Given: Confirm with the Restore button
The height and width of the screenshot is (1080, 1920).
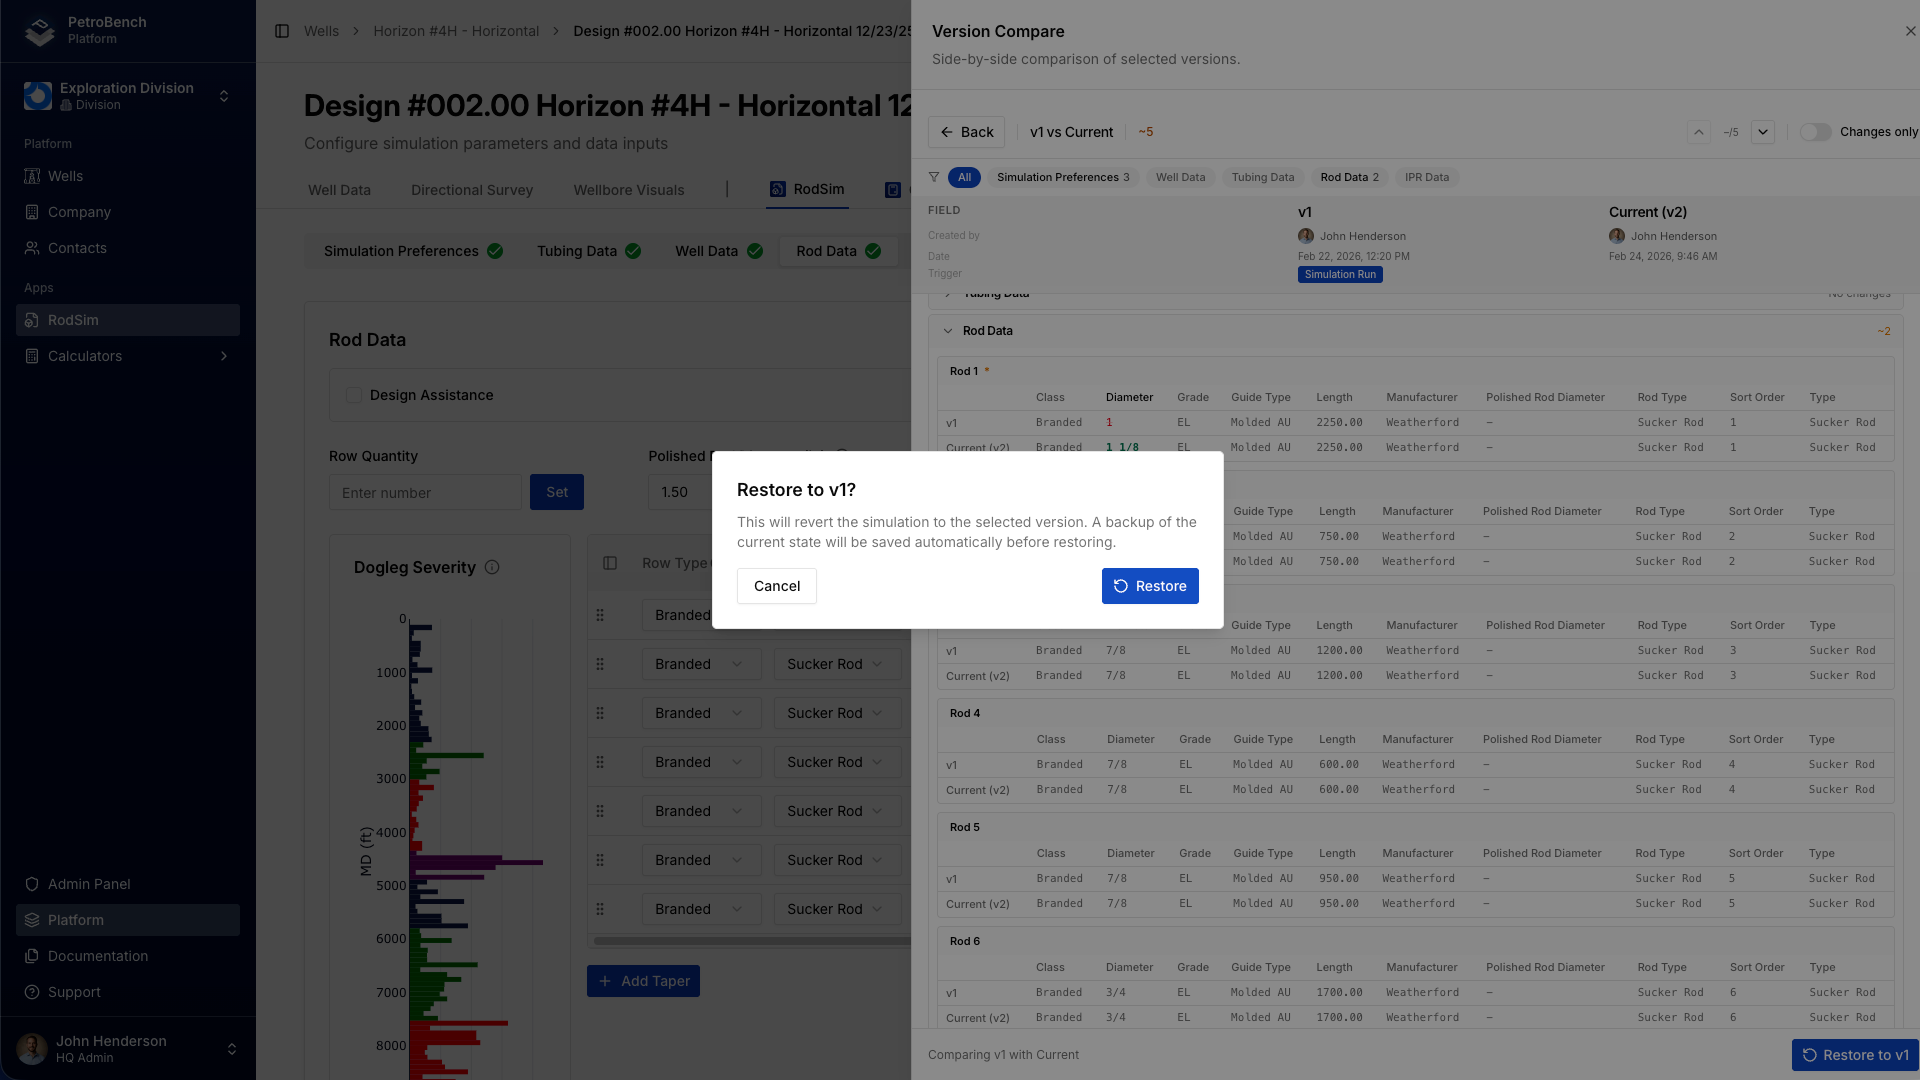Looking at the screenshot, I should tap(1149, 586).
